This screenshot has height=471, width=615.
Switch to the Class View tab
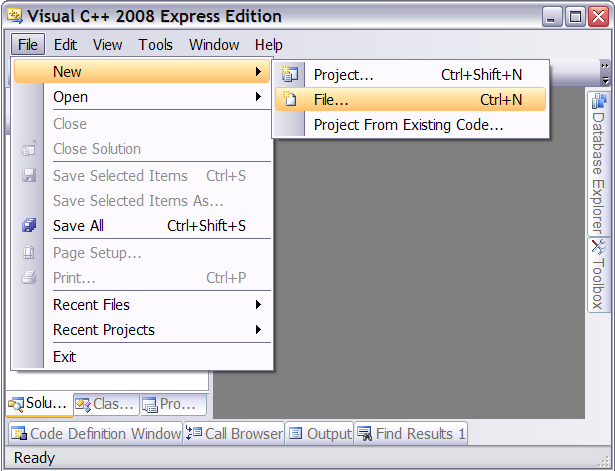point(106,404)
